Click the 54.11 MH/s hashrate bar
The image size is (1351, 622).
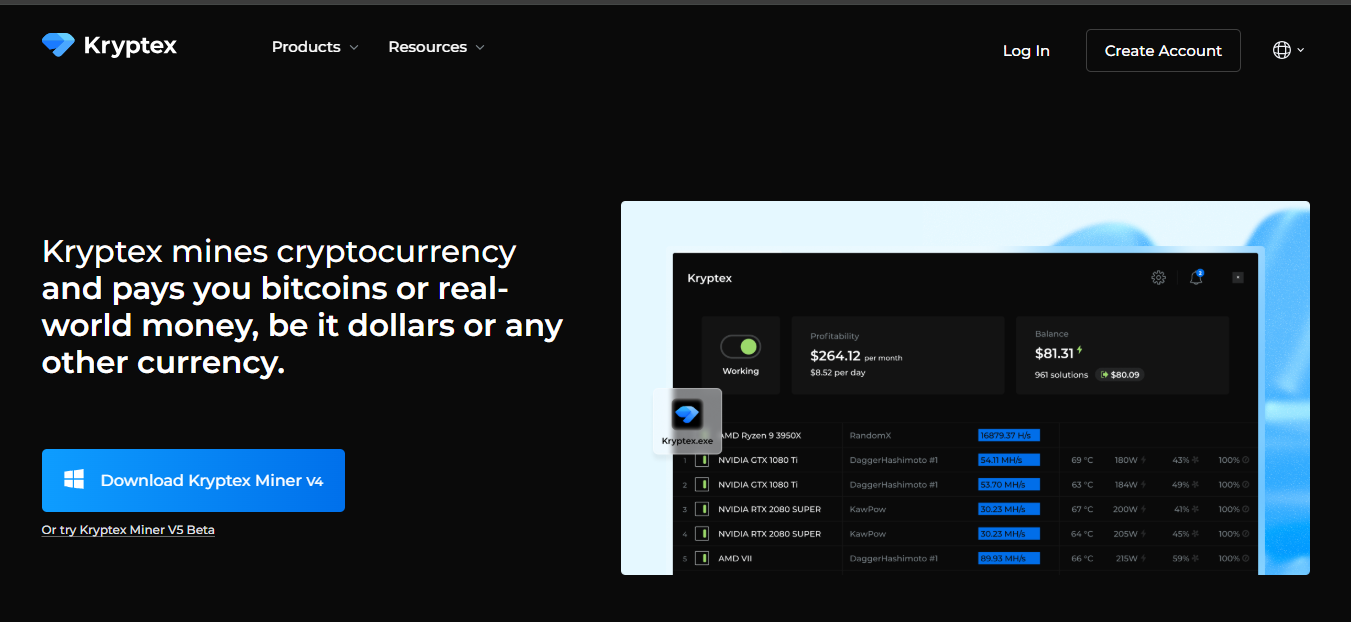point(1009,460)
